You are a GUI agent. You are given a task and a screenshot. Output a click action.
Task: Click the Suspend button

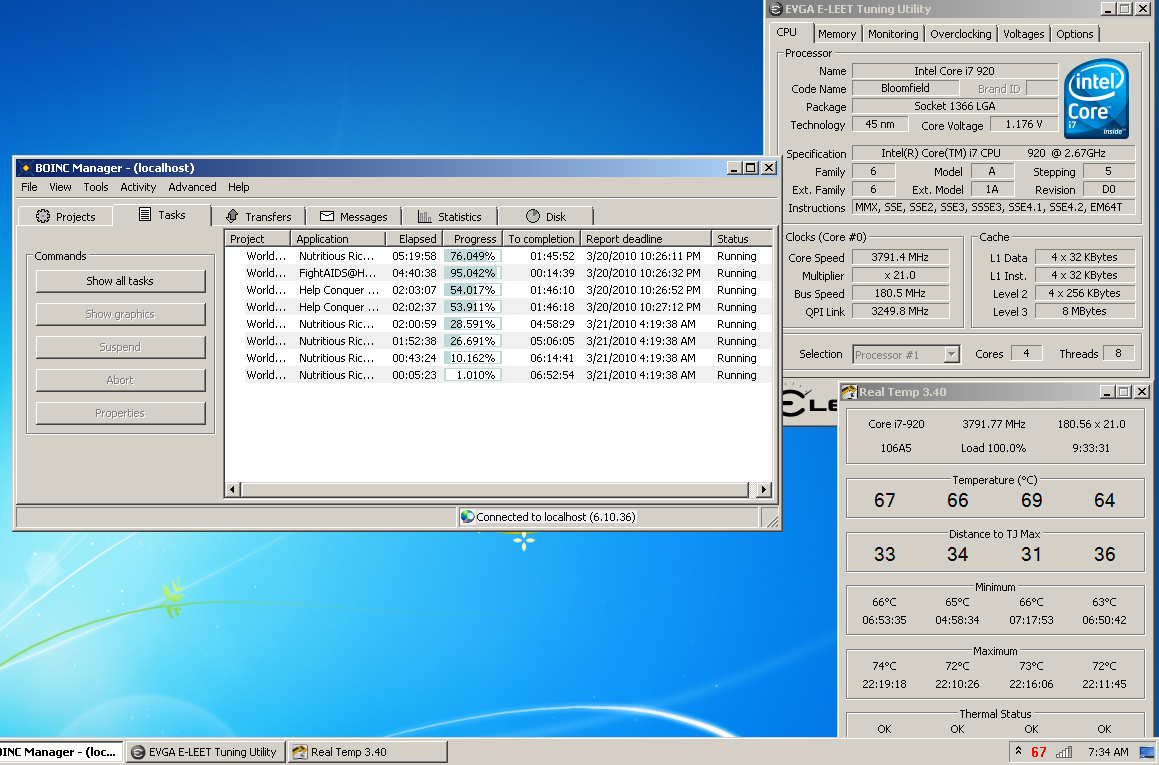(120, 347)
